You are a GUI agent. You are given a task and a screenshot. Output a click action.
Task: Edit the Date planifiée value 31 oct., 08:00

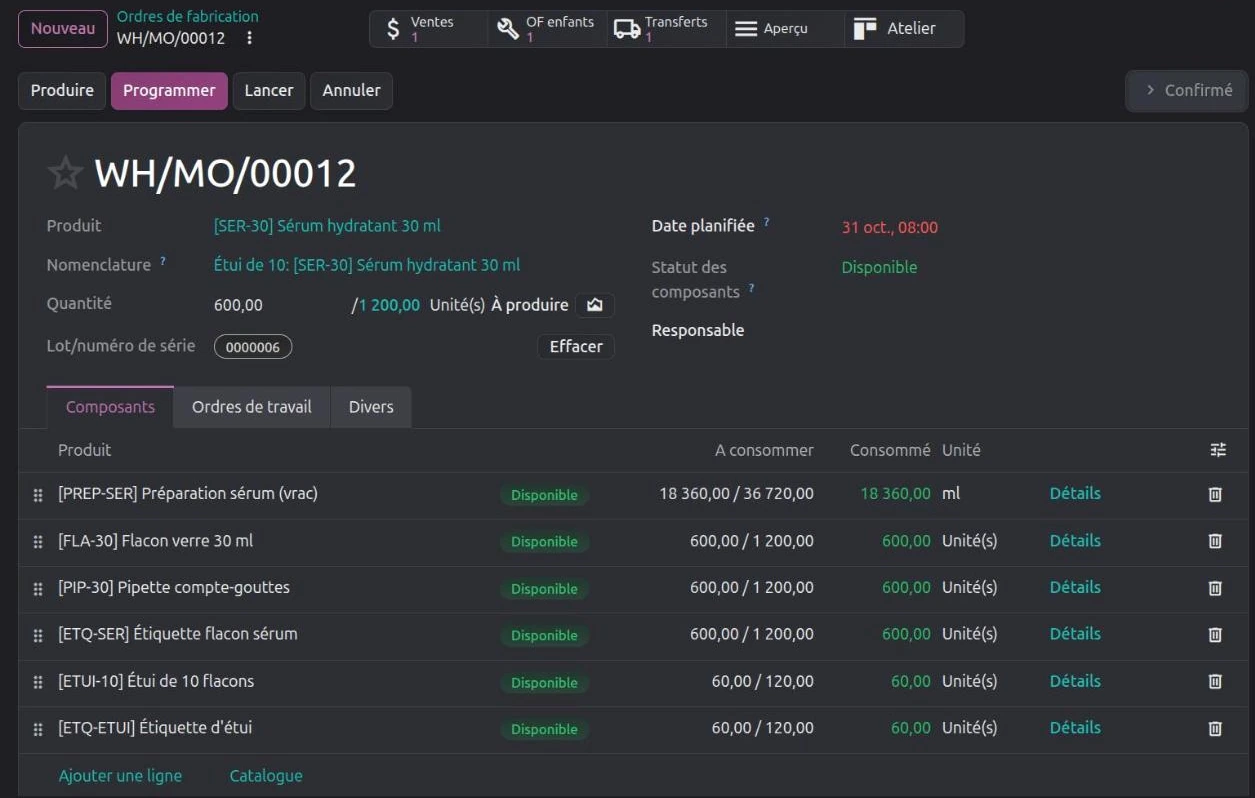[x=890, y=227]
